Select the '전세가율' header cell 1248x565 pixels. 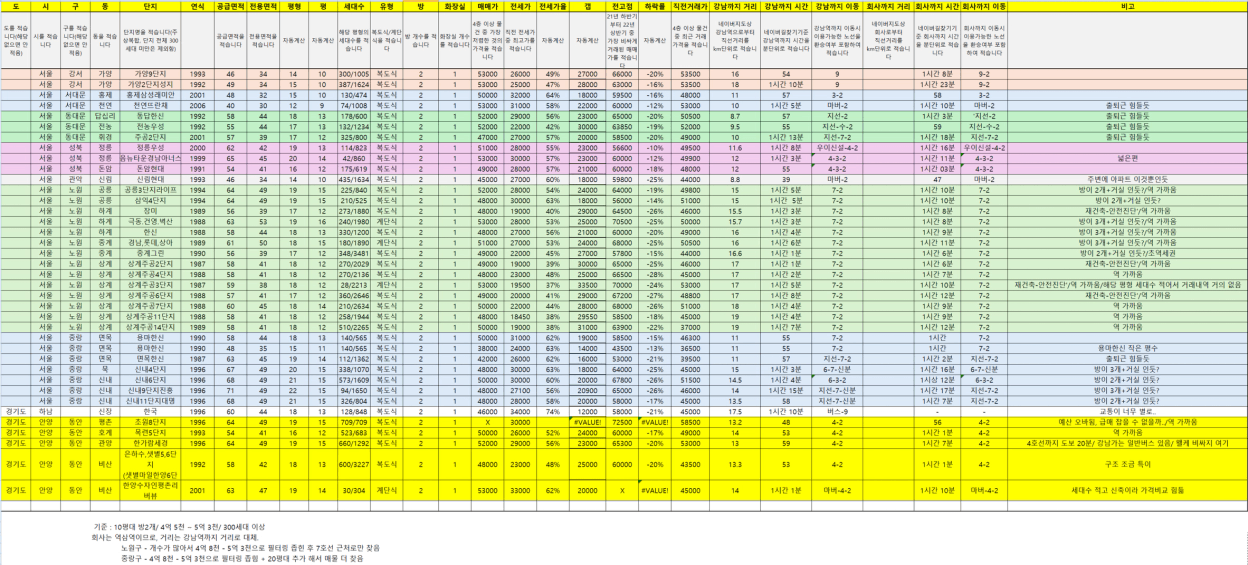point(552,5)
